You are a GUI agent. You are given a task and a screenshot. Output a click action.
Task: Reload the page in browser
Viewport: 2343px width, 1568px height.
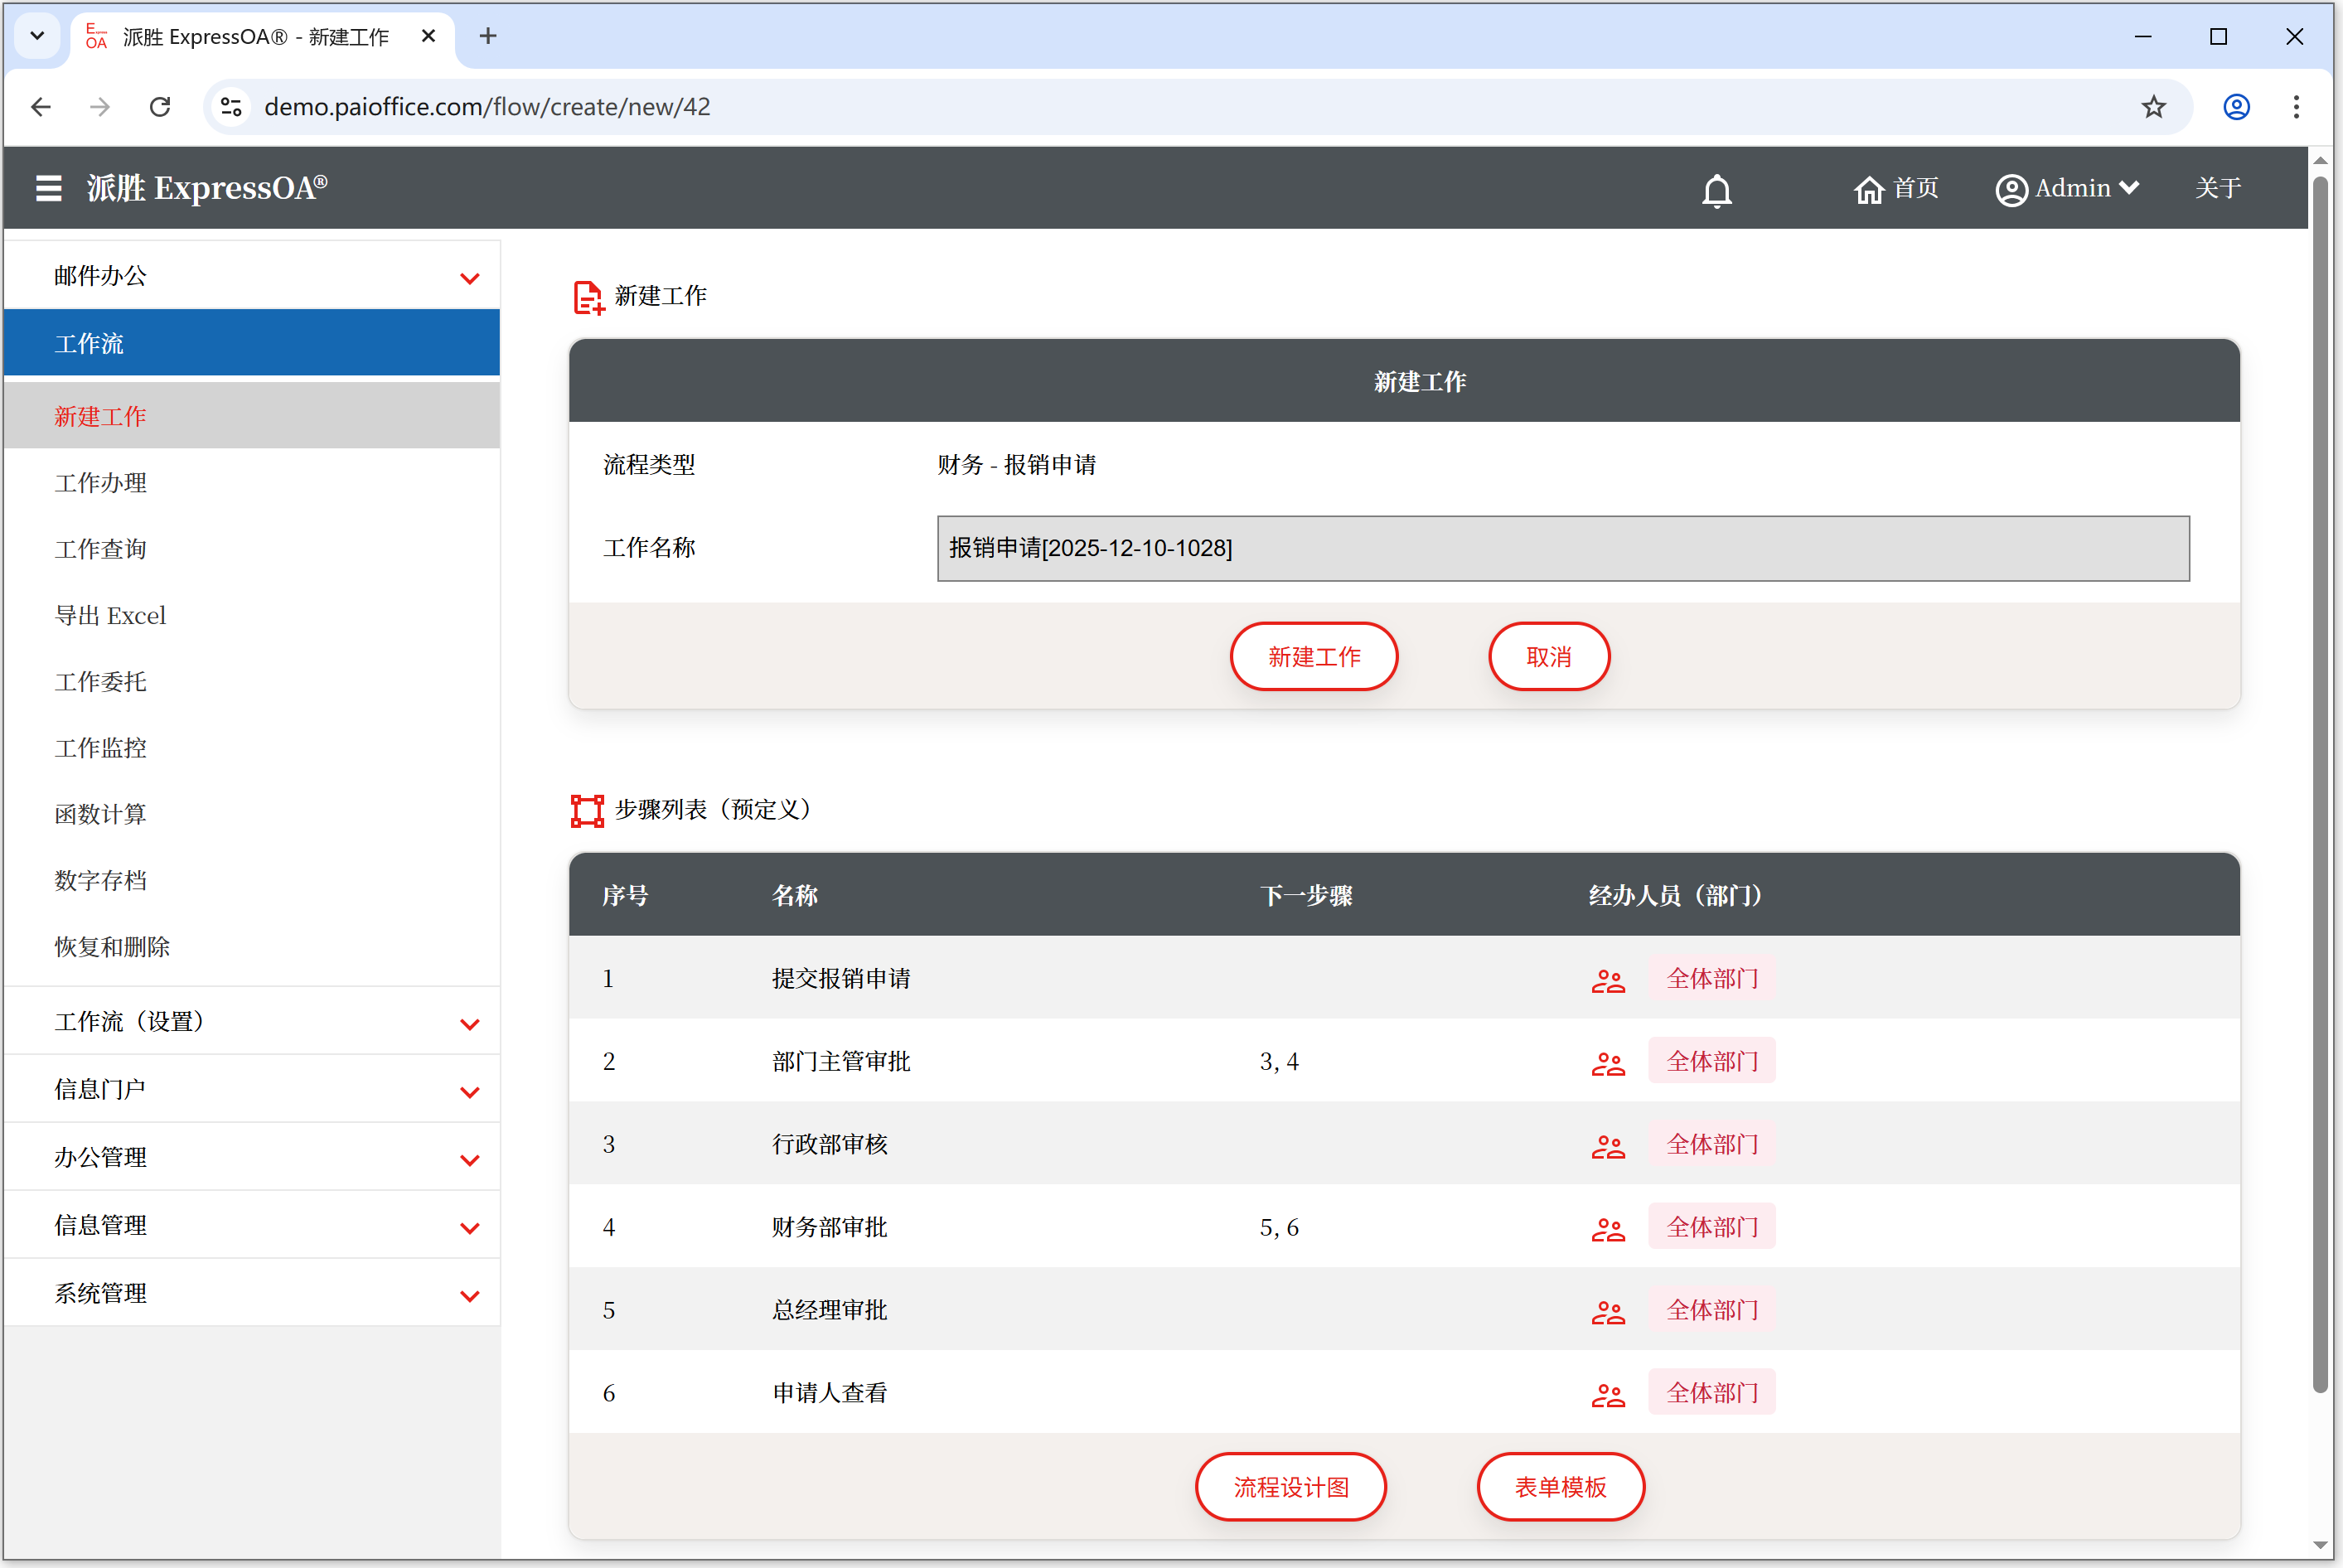(160, 107)
